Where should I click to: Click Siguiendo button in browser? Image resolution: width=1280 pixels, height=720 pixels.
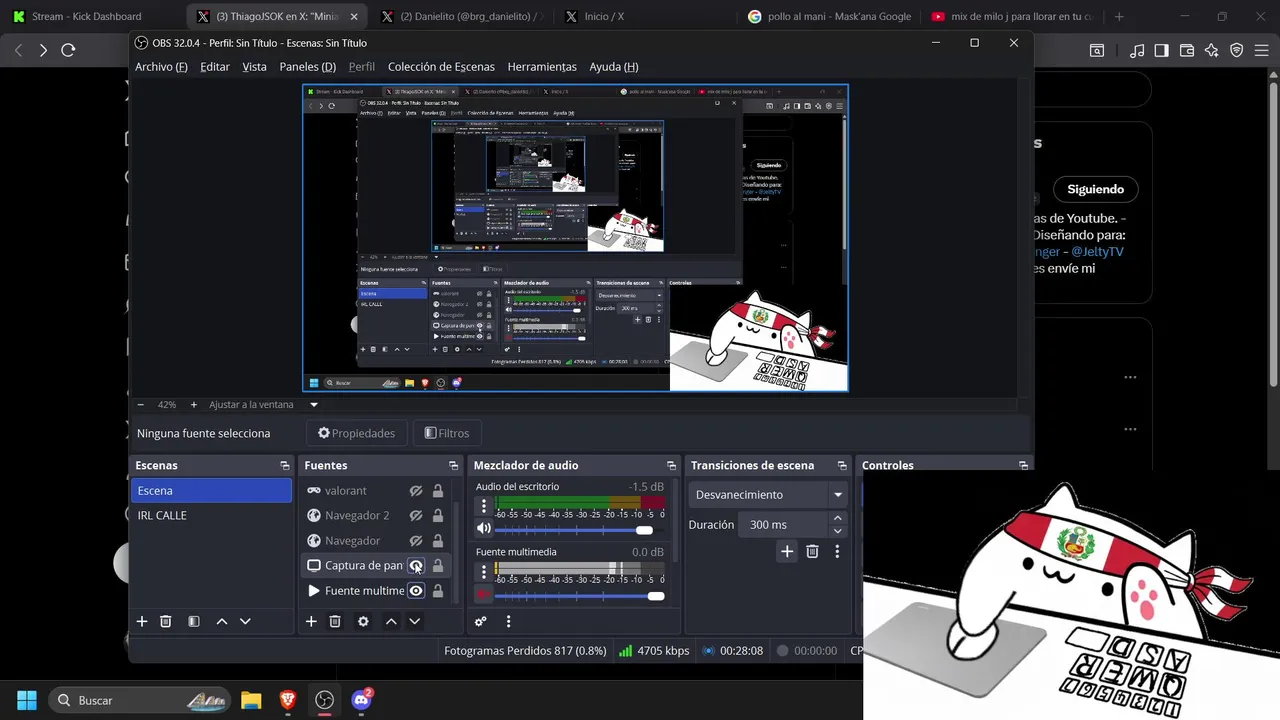(1095, 189)
